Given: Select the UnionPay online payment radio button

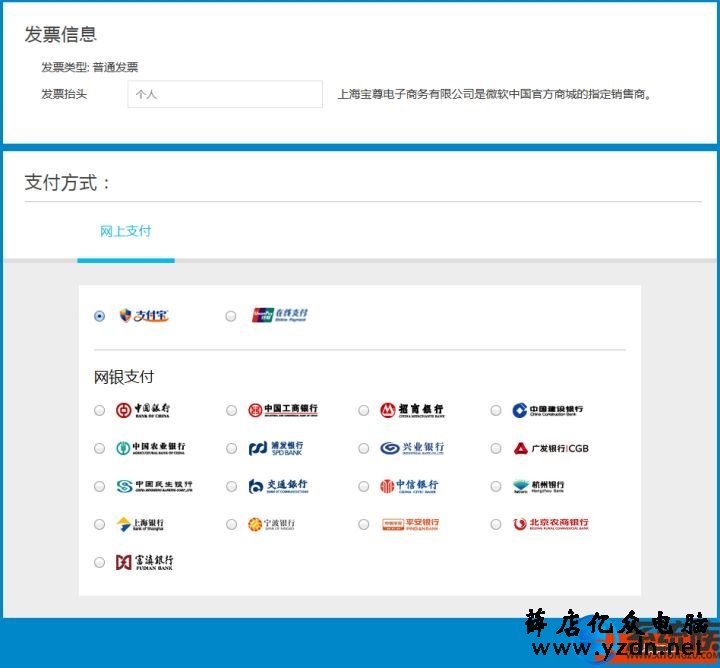Looking at the screenshot, I should click(x=231, y=316).
